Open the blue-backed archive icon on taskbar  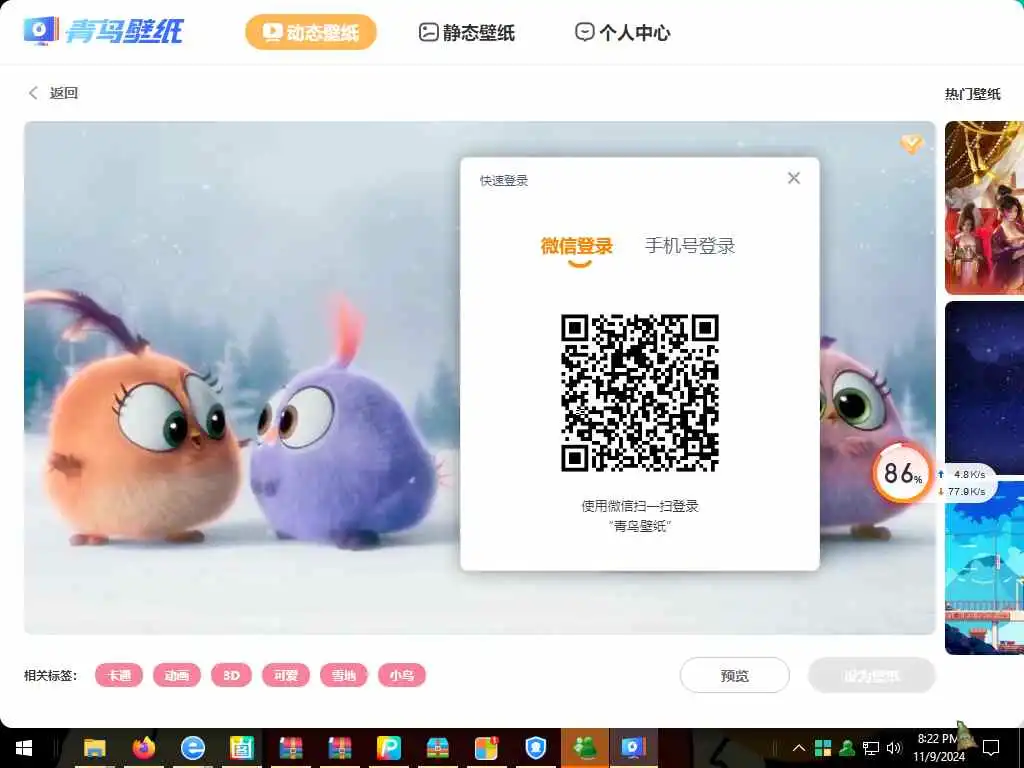438,748
